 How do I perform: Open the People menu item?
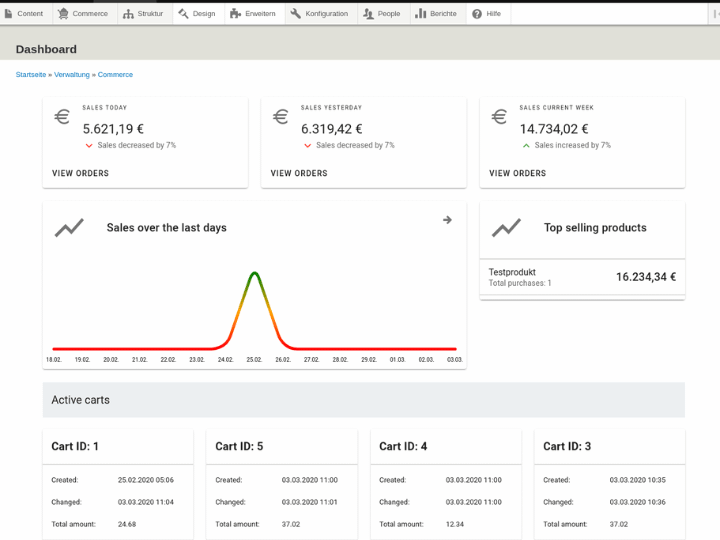coord(384,14)
